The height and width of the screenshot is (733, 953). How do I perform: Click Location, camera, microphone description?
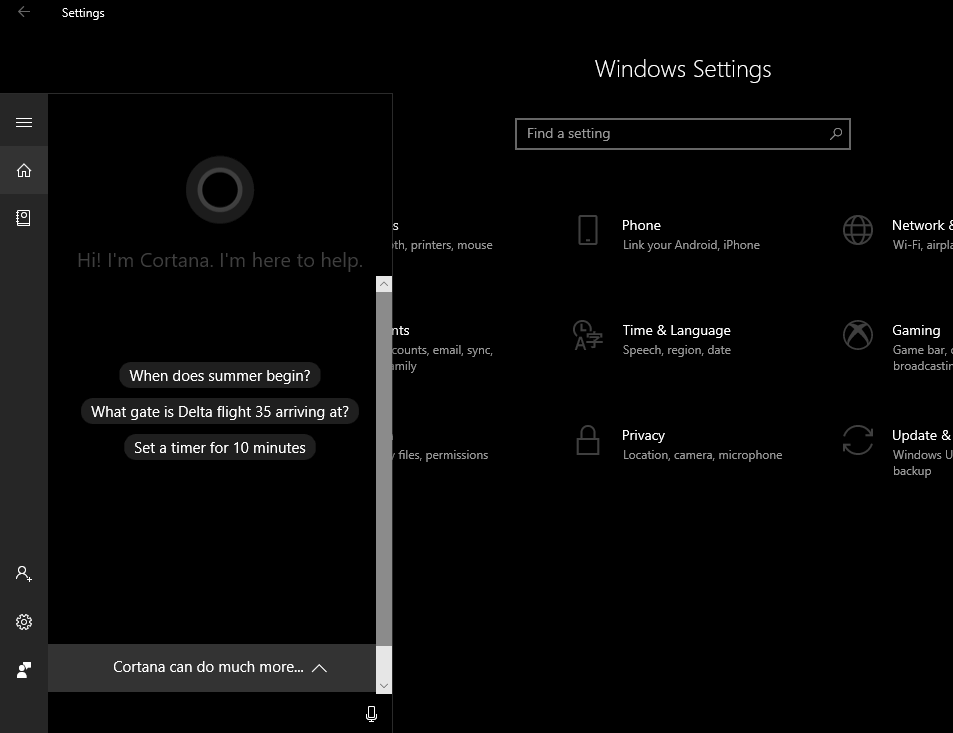click(702, 455)
